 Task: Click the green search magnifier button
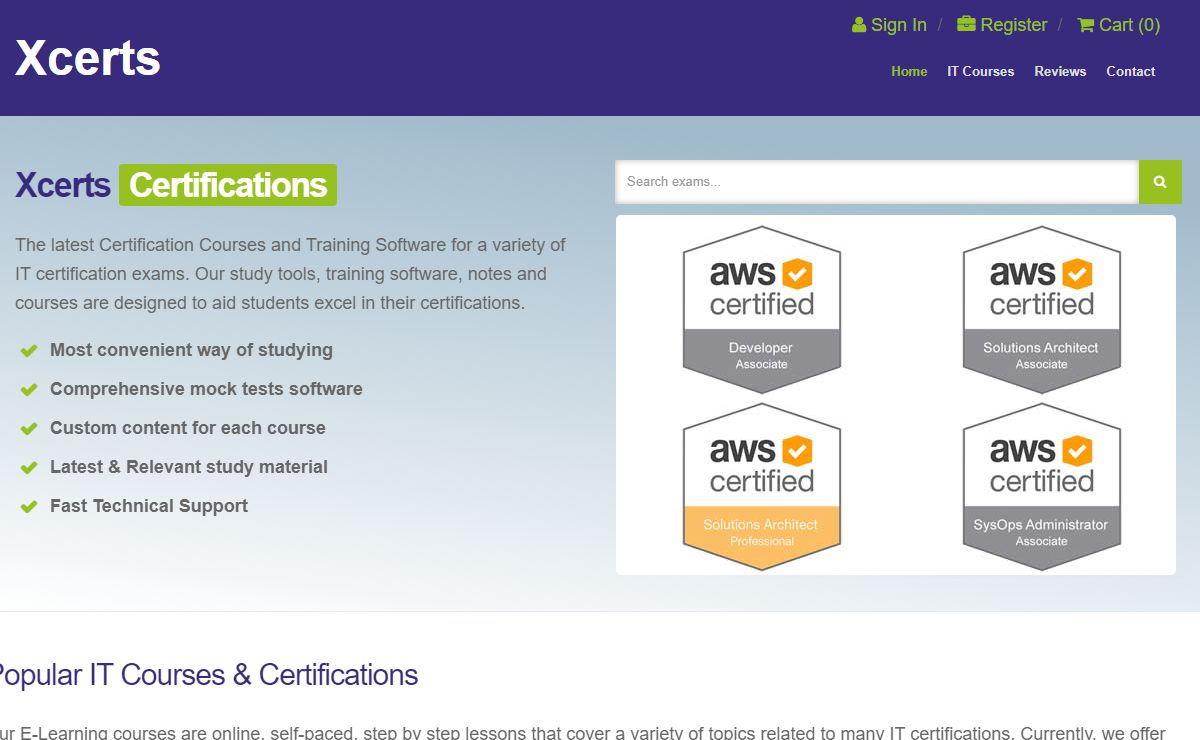(x=1160, y=181)
